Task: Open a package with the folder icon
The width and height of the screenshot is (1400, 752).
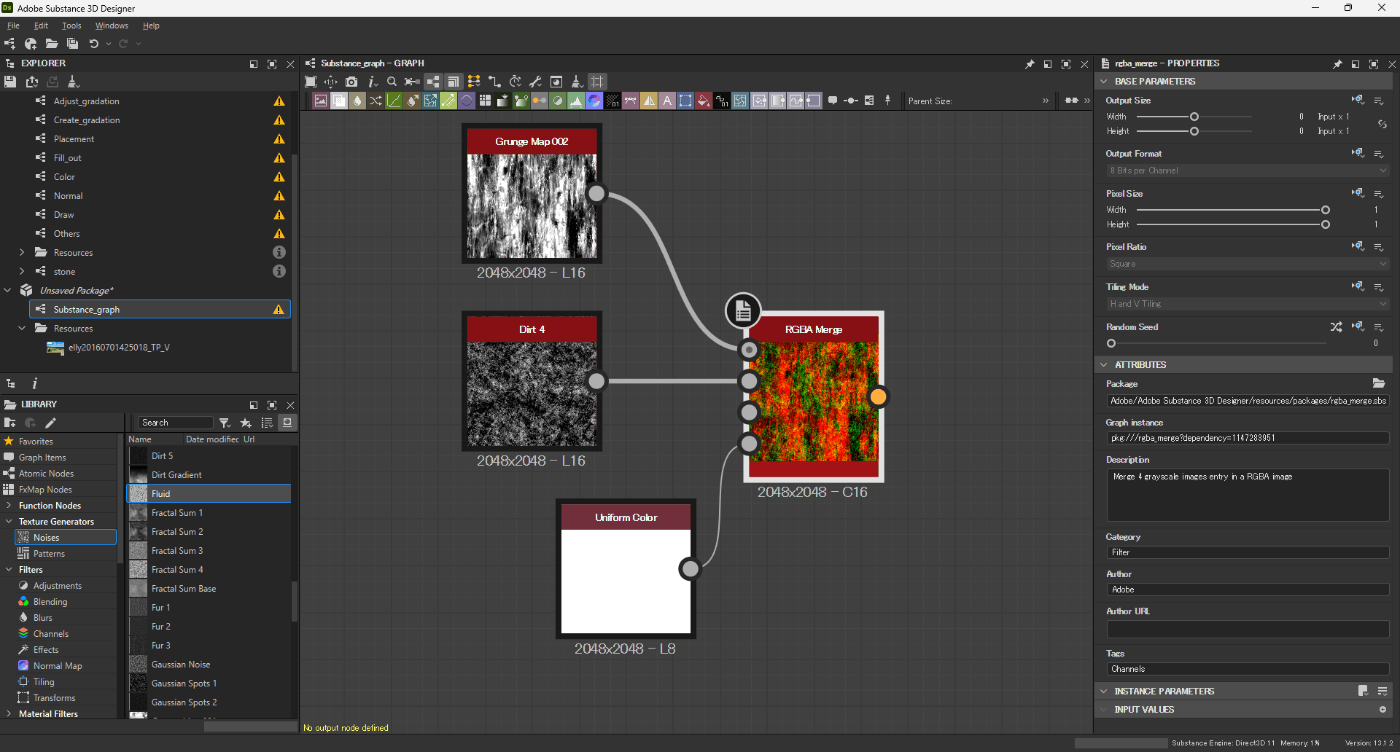Action: click(x=51, y=44)
